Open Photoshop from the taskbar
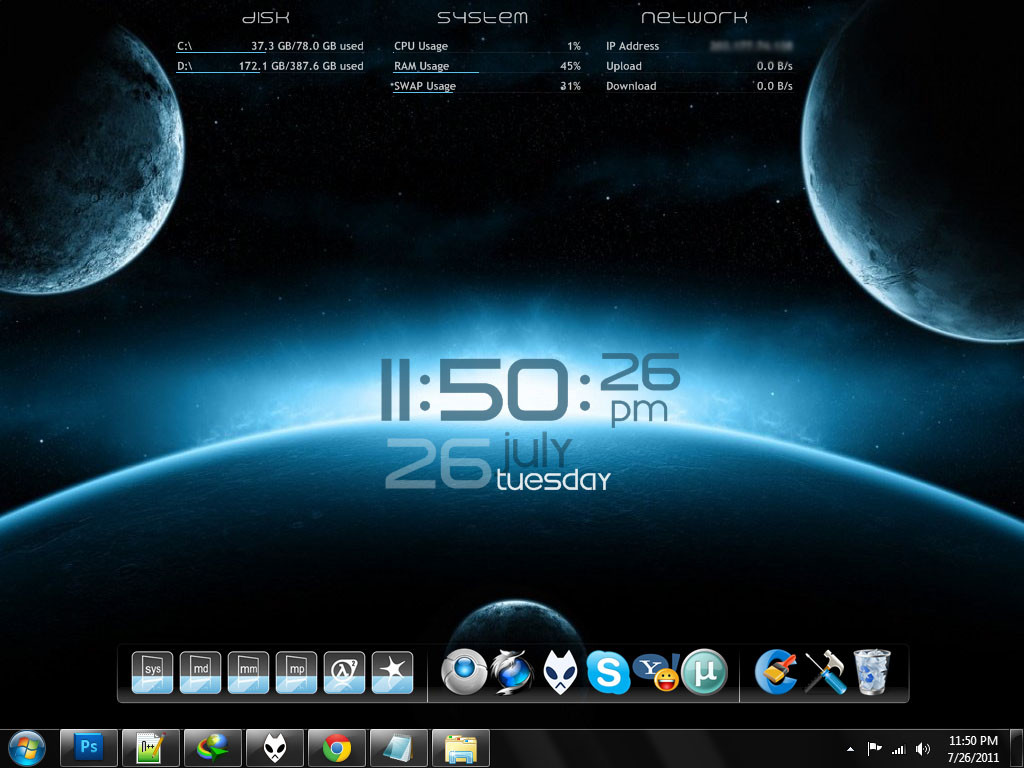The width and height of the screenshot is (1024, 768). [89, 748]
